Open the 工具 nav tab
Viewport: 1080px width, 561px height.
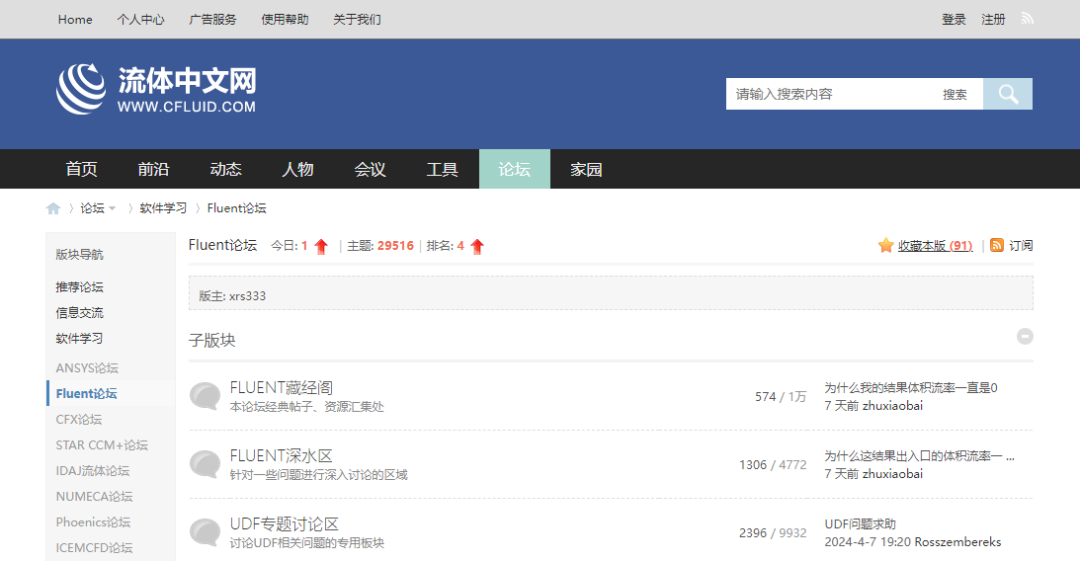coord(442,169)
